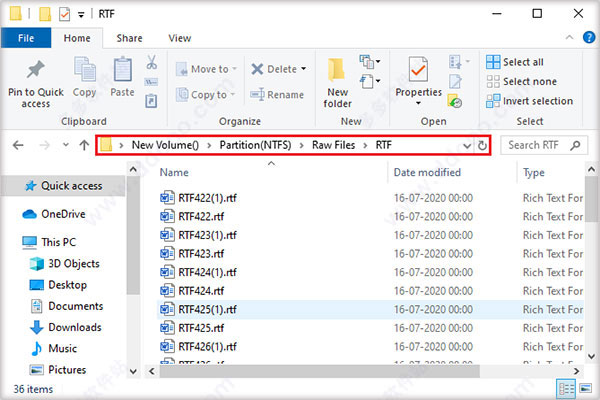Click the Invert selection icon
This screenshot has width=600, height=400.
493,101
